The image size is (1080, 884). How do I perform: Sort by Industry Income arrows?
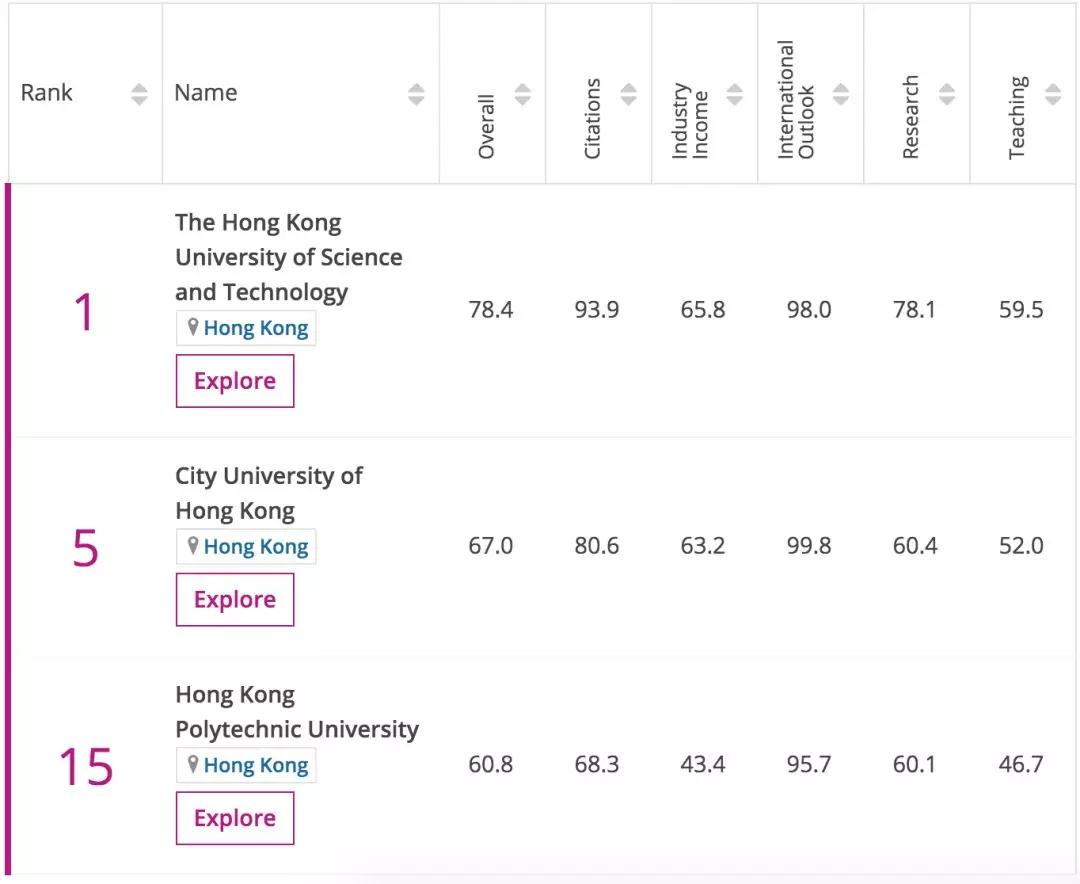[734, 94]
